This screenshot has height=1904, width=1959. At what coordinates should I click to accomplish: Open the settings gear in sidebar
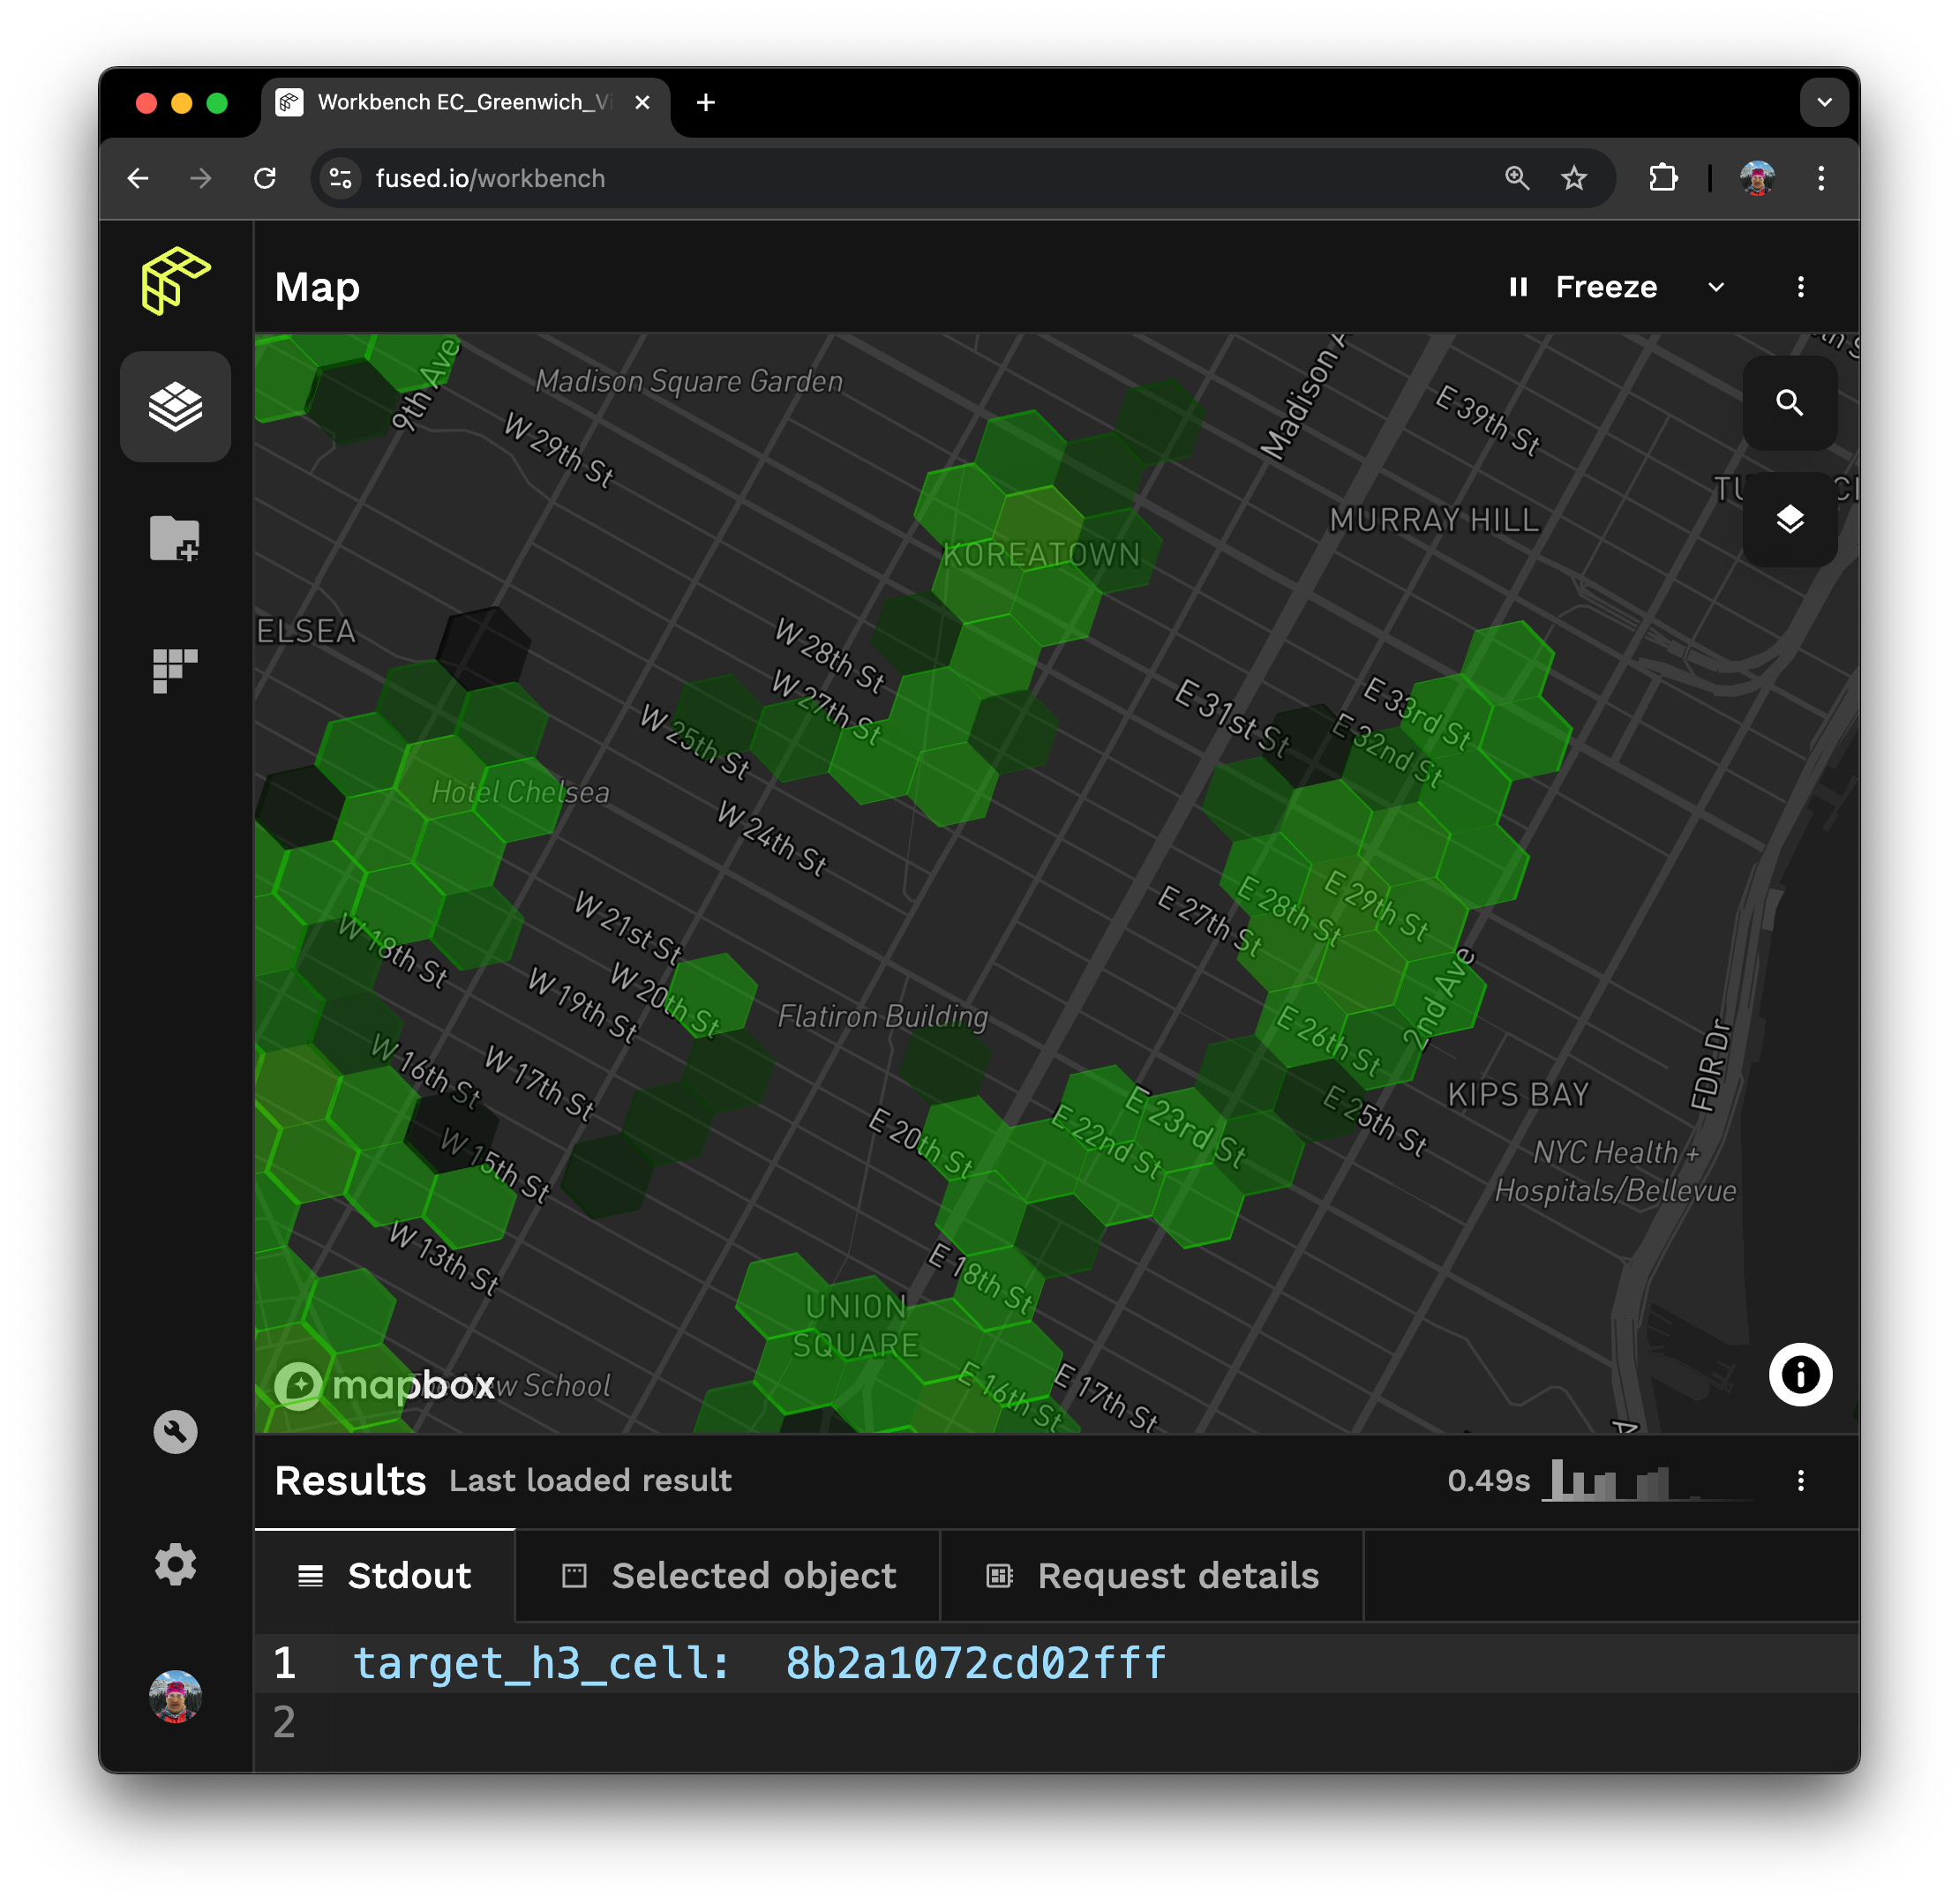click(x=175, y=1563)
